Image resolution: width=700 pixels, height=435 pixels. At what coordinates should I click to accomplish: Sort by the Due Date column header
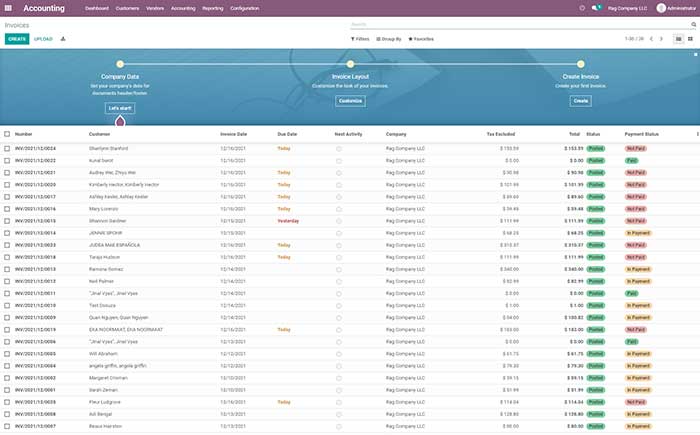tap(287, 134)
